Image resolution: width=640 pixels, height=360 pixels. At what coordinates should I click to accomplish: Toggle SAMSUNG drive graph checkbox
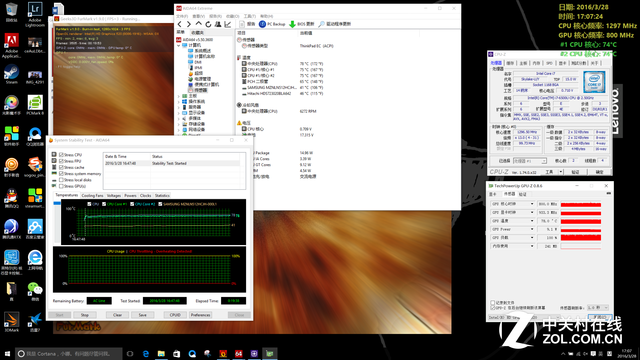coord(160,204)
